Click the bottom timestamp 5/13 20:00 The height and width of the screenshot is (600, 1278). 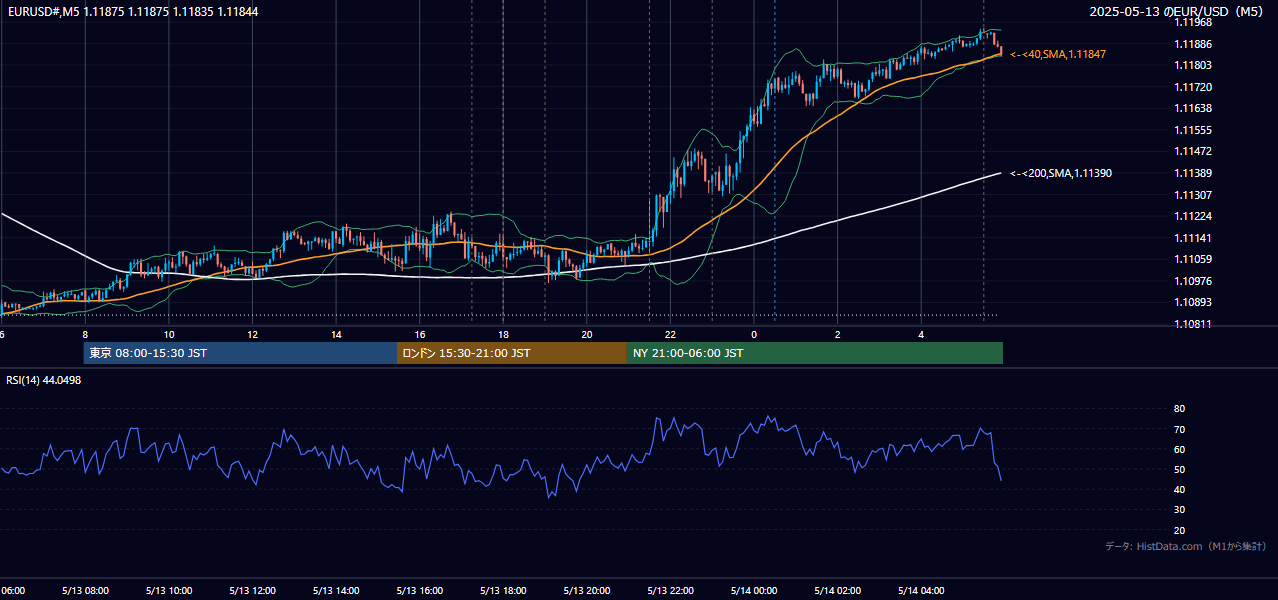coord(586,591)
